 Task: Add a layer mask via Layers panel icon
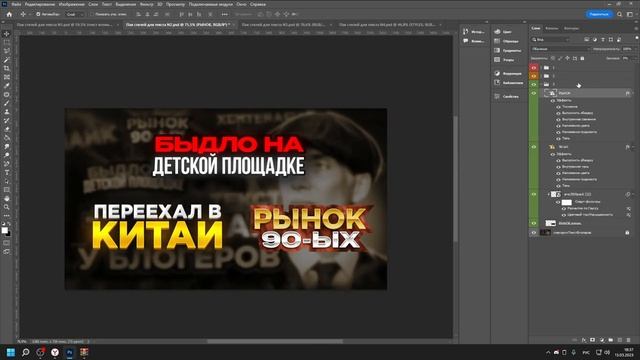(x=593, y=340)
